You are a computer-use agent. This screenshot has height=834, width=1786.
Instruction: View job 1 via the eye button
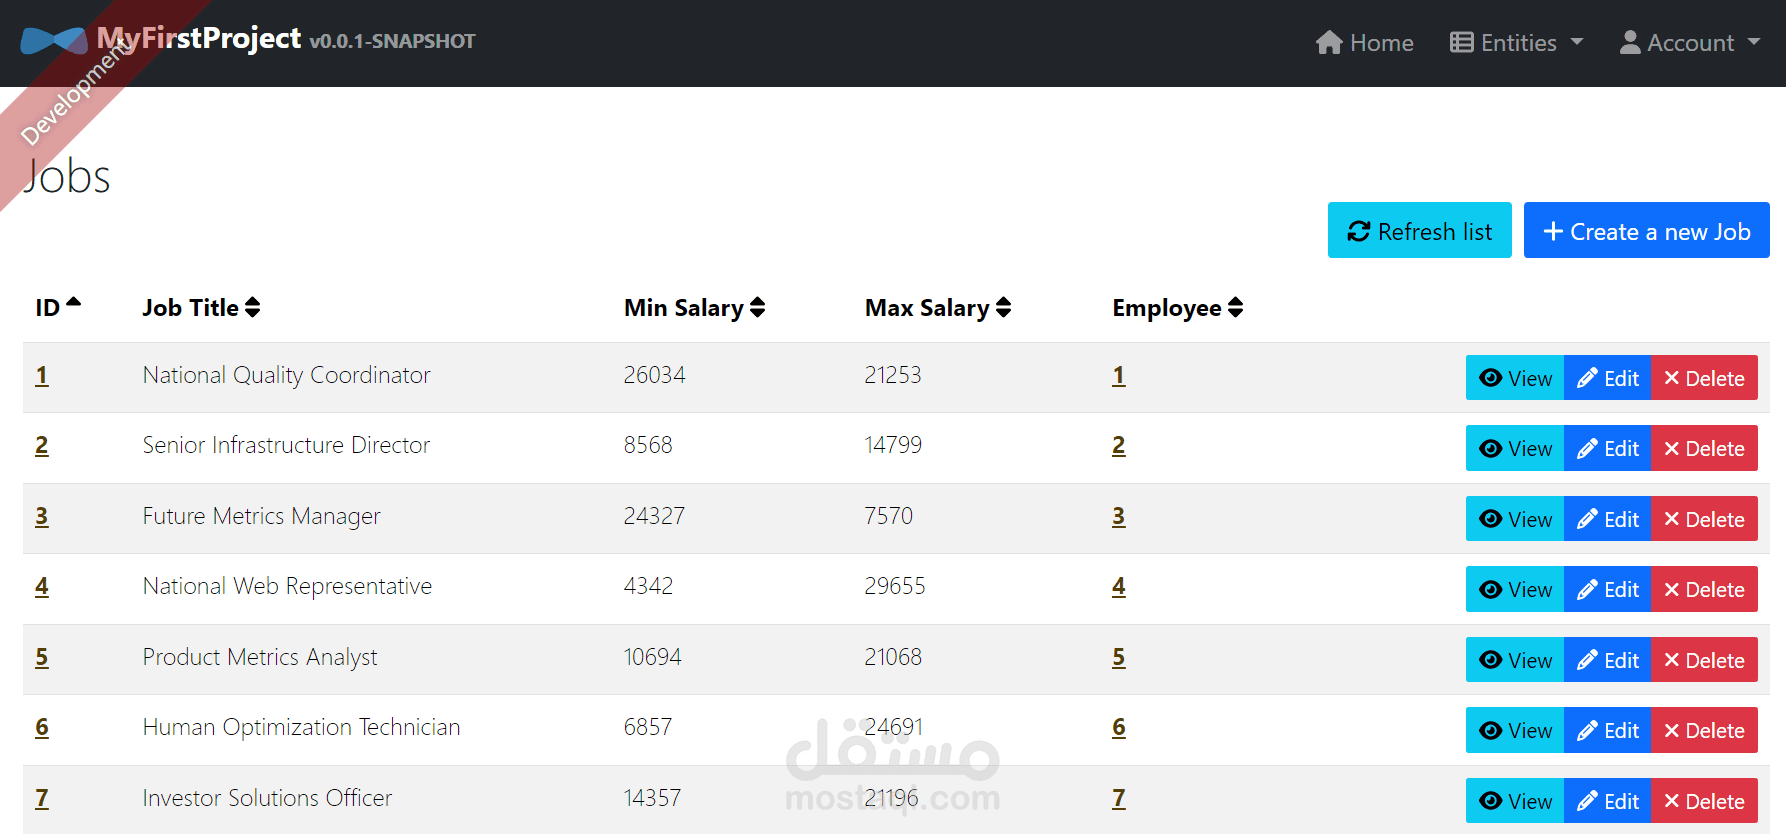click(1515, 378)
